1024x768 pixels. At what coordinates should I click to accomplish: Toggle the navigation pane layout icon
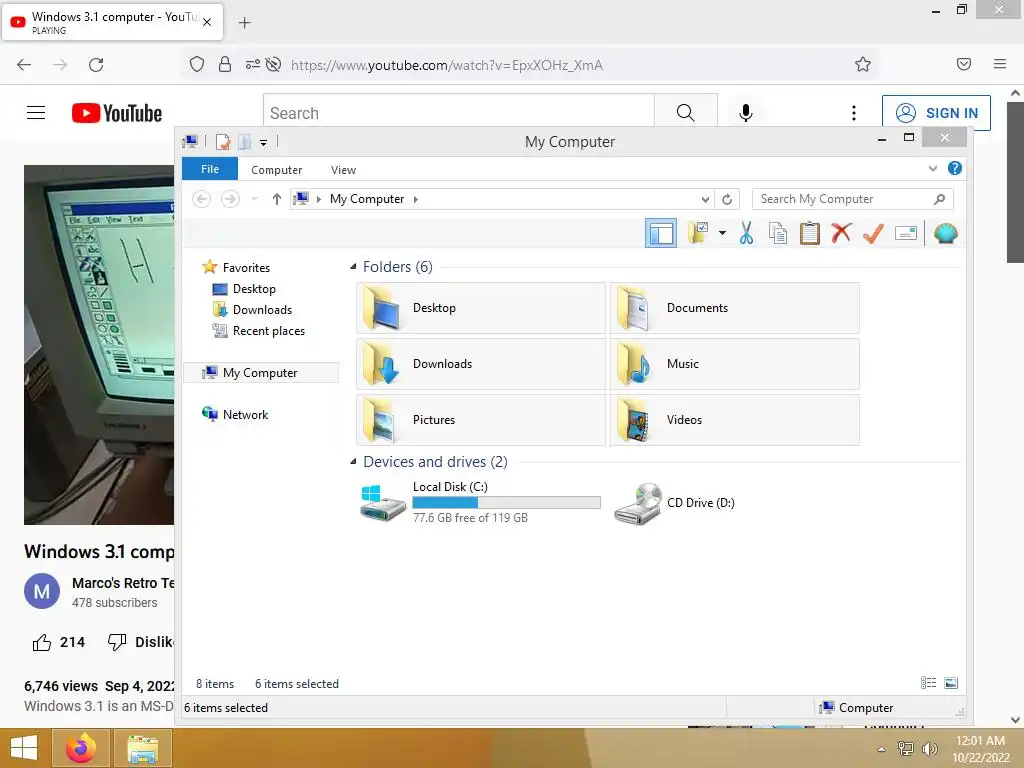pos(661,233)
